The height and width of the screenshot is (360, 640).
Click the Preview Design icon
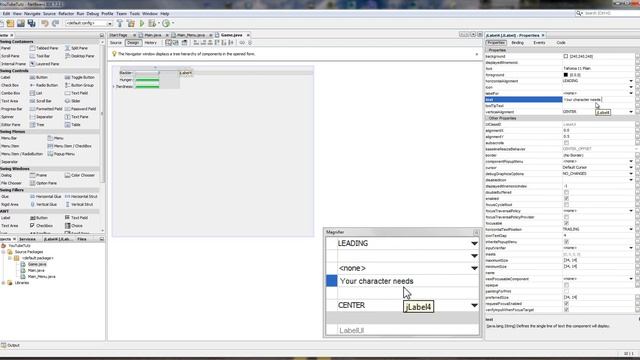(184, 42)
